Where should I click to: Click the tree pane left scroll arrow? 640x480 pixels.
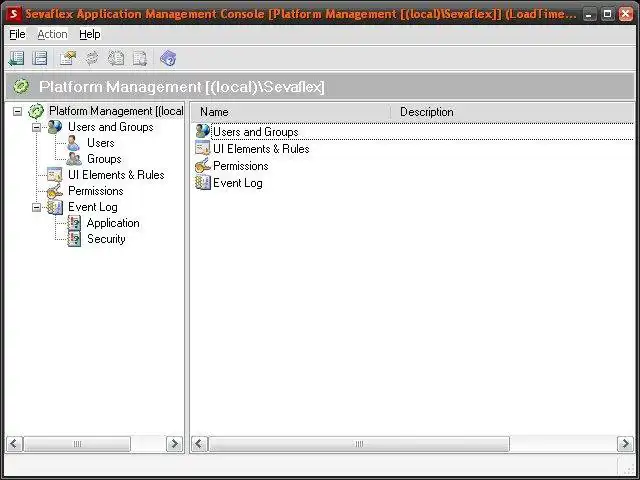[x=14, y=444]
